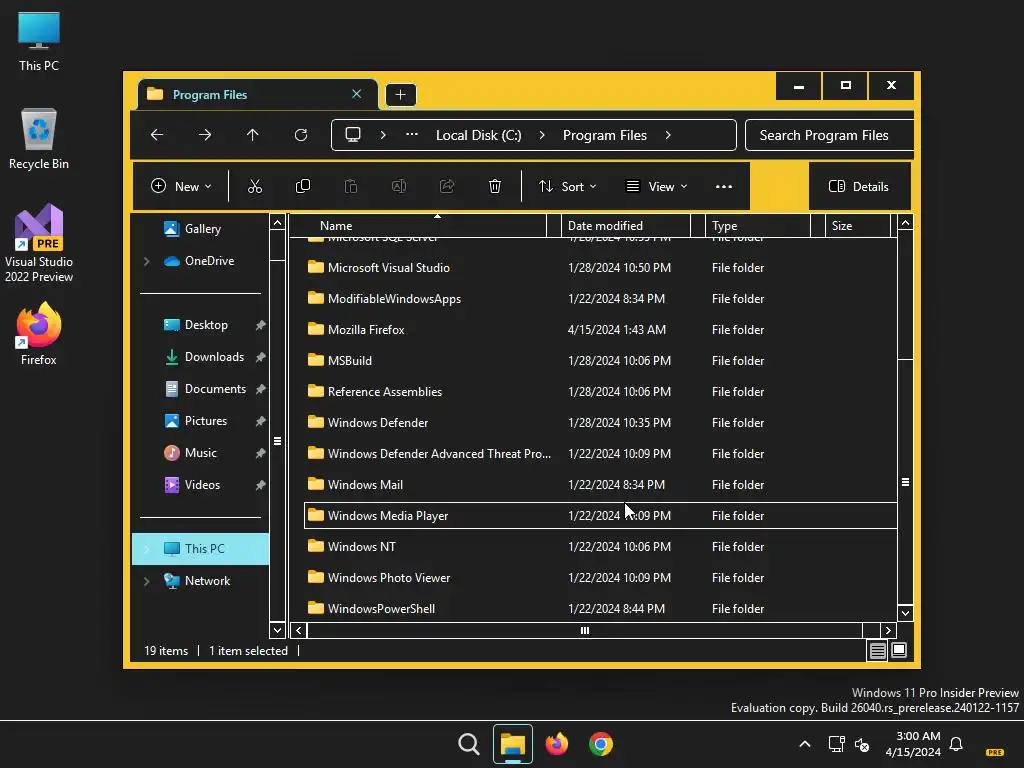The image size is (1024, 768).
Task: Select Visual Studio 2022 Preview desktop shortcut
Action: (39, 244)
